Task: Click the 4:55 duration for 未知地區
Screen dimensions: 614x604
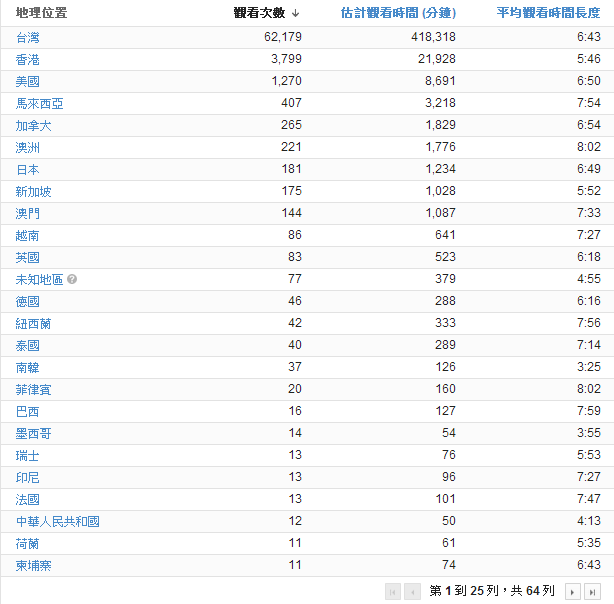Action: 589,278
